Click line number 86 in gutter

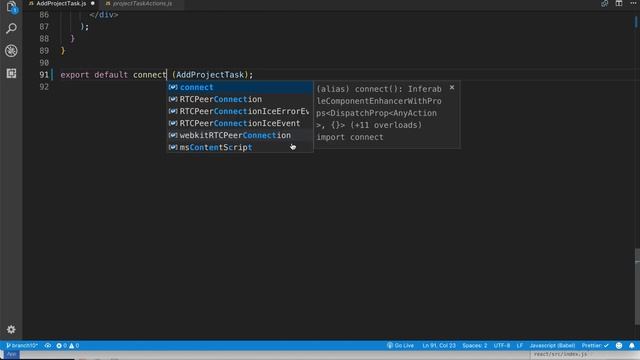coord(44,15)
